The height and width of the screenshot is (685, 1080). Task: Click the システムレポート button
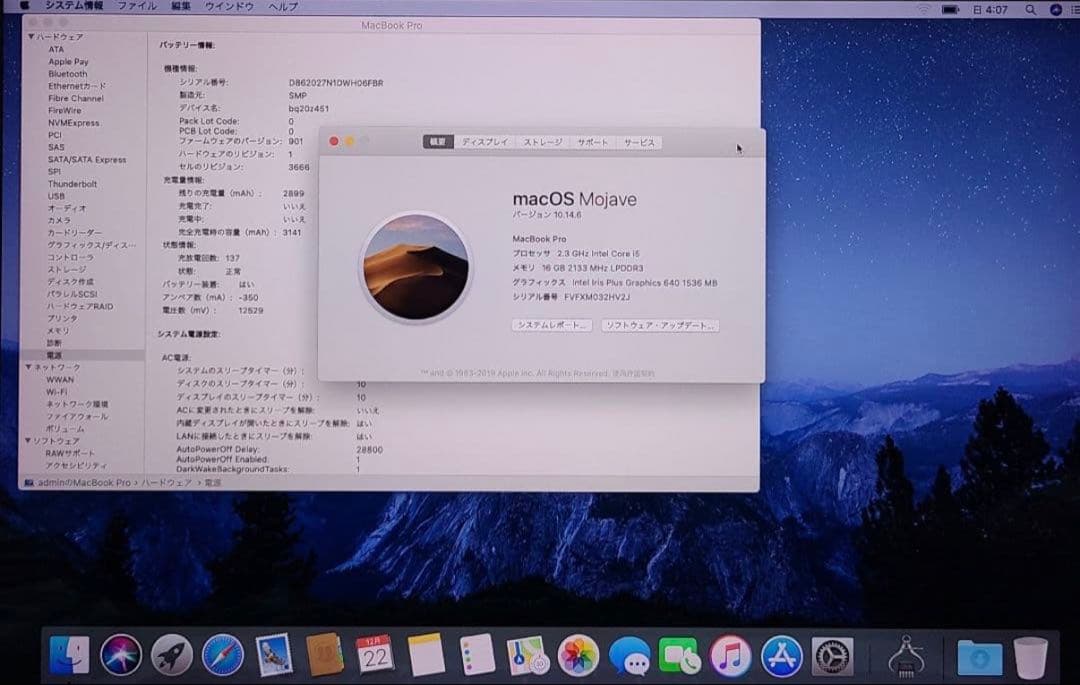click(x=551, y=326)
